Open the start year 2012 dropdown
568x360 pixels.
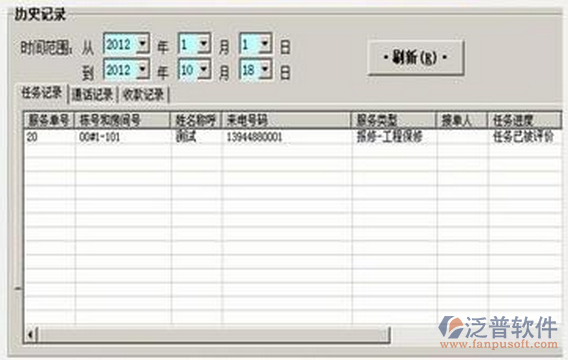pos(143,44)
